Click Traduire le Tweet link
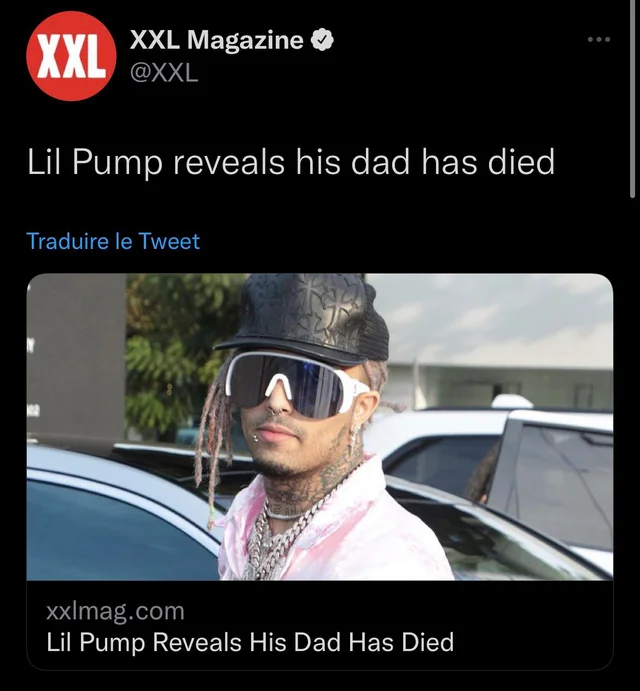 coord(113,241)
